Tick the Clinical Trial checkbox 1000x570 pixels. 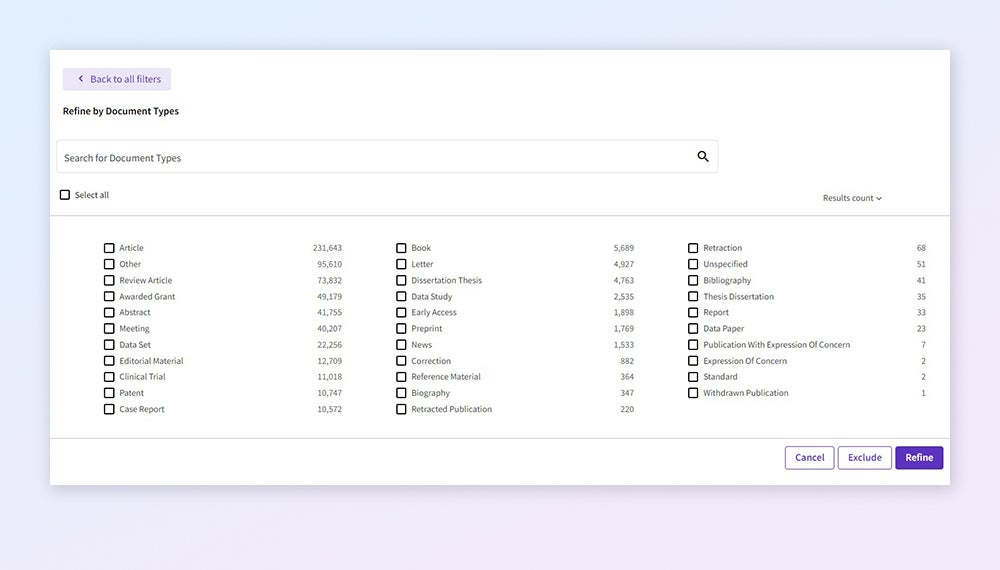[x=109, y=377]
